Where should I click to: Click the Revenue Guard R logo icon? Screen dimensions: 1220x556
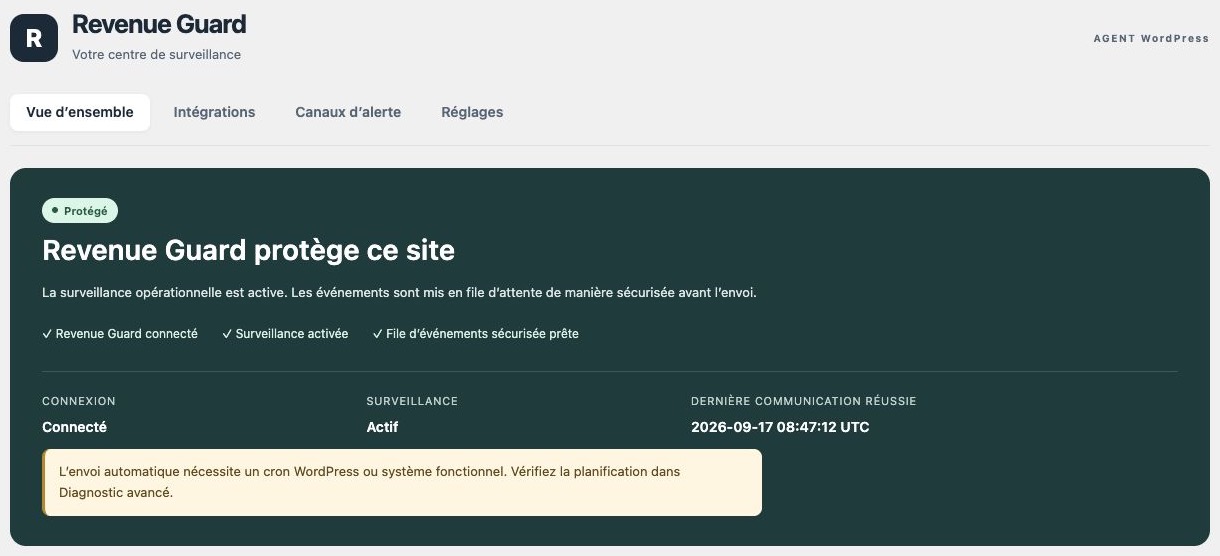pyautogui.click(x=34, y=38)
